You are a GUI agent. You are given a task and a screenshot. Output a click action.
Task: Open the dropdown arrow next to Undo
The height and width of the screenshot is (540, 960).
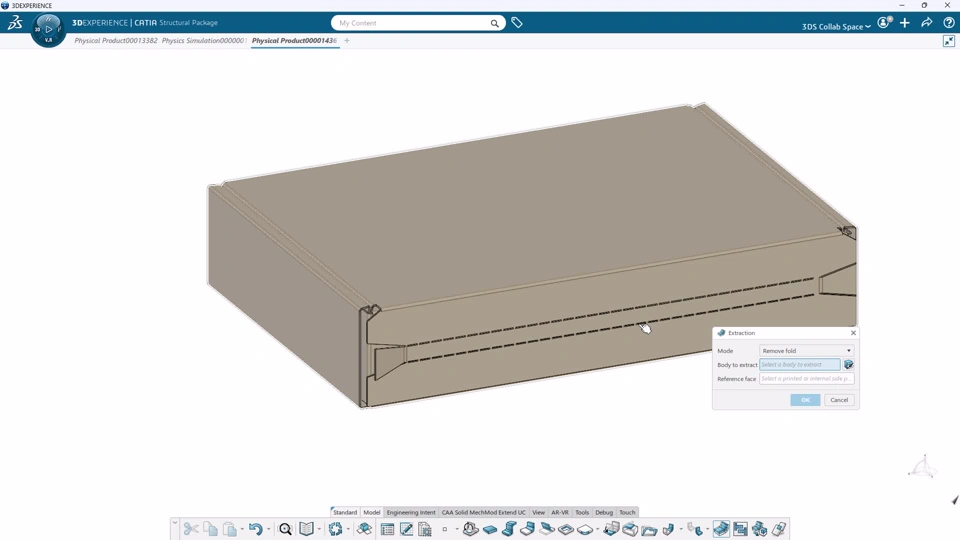click(x=269, y=529)
